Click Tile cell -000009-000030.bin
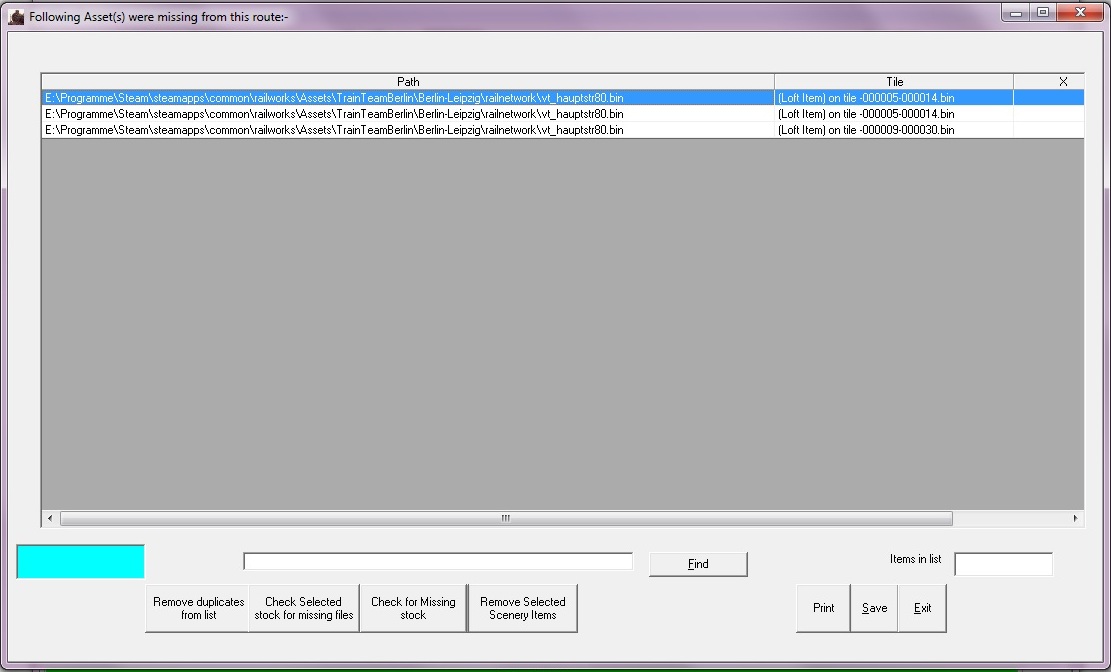 tap(894, 130)
